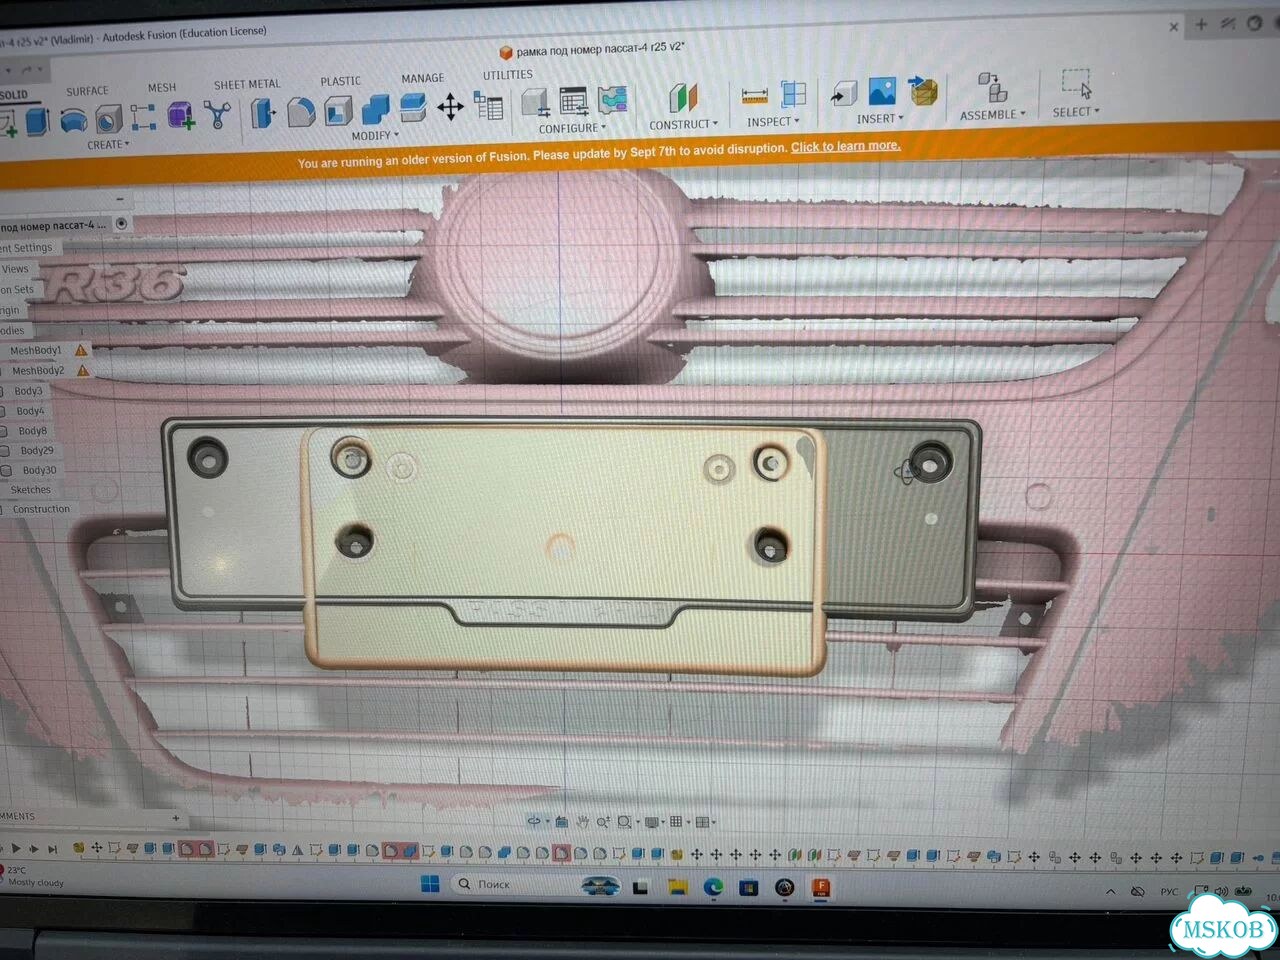Toggle visibility of Body30
The image size is (1280, 960).
click(8, 470)
